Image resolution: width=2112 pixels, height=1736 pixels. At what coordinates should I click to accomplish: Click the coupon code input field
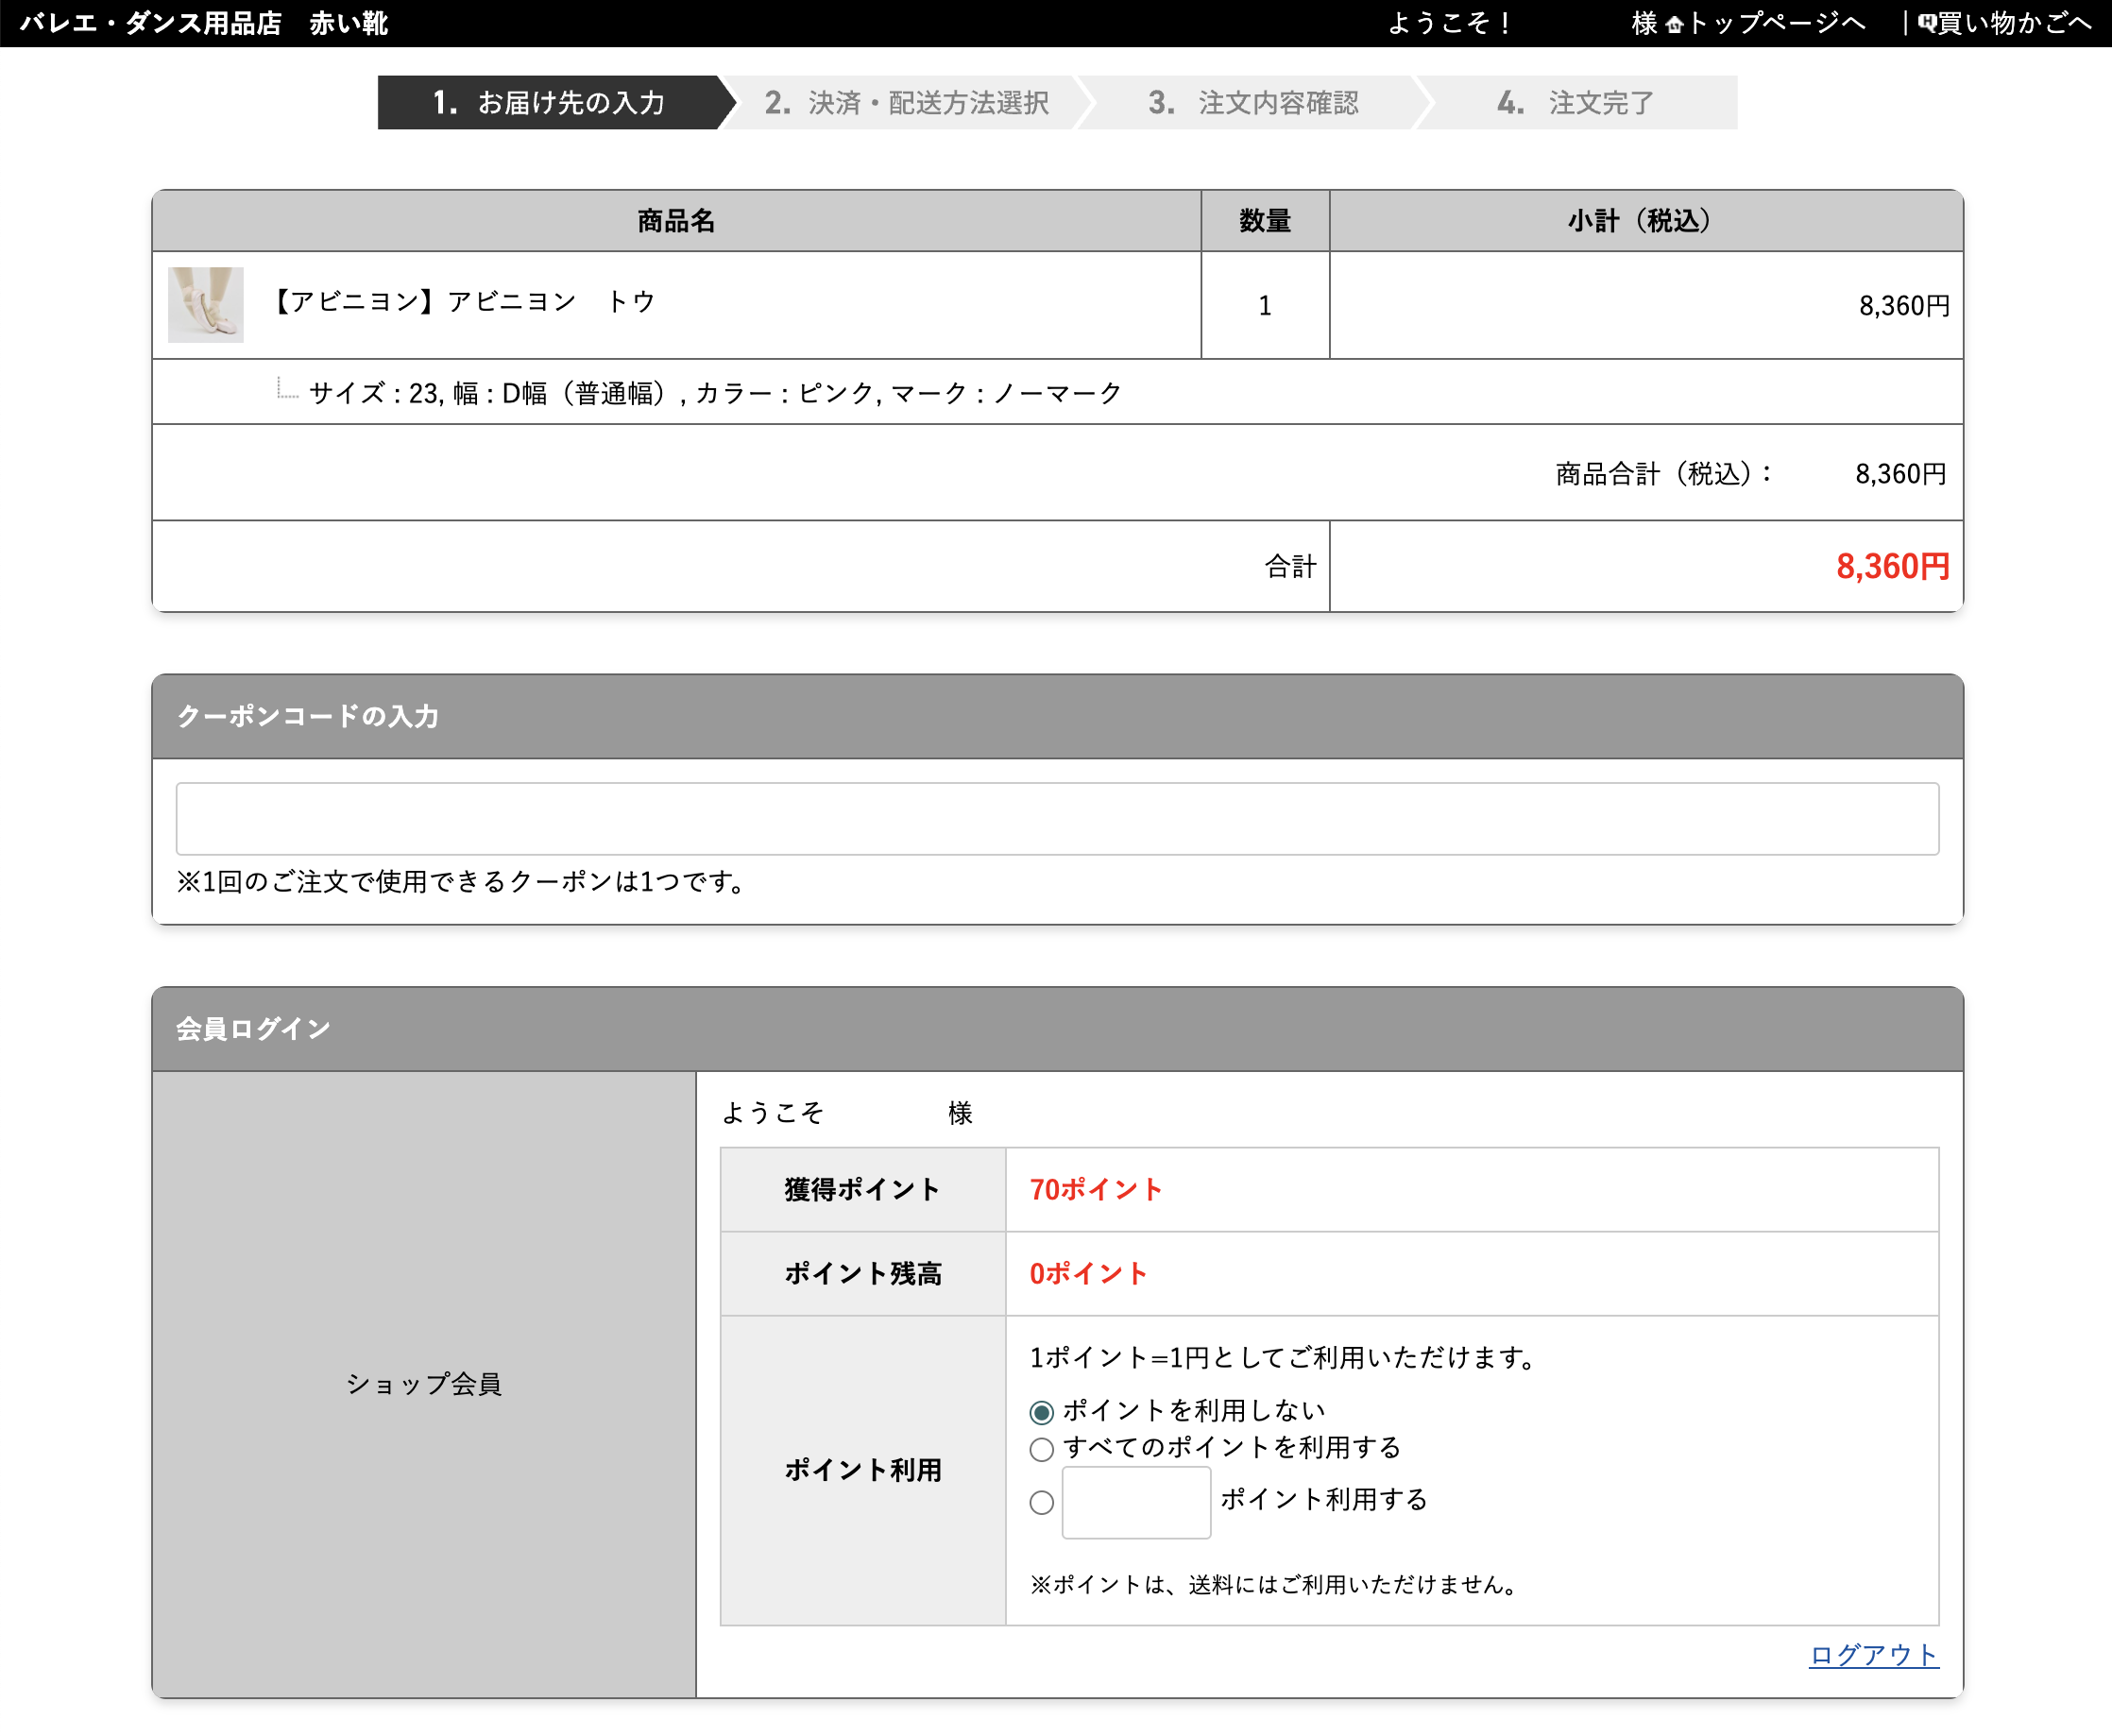coord(1056,819)
